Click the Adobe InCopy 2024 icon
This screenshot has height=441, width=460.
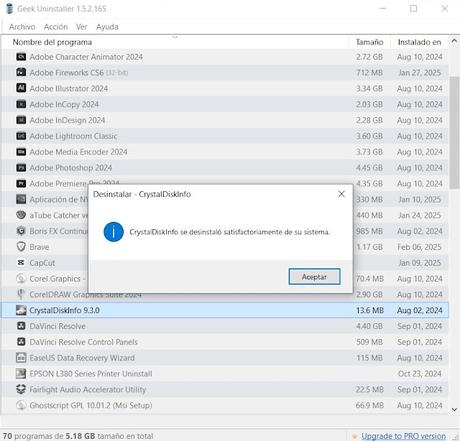(21, 104)
